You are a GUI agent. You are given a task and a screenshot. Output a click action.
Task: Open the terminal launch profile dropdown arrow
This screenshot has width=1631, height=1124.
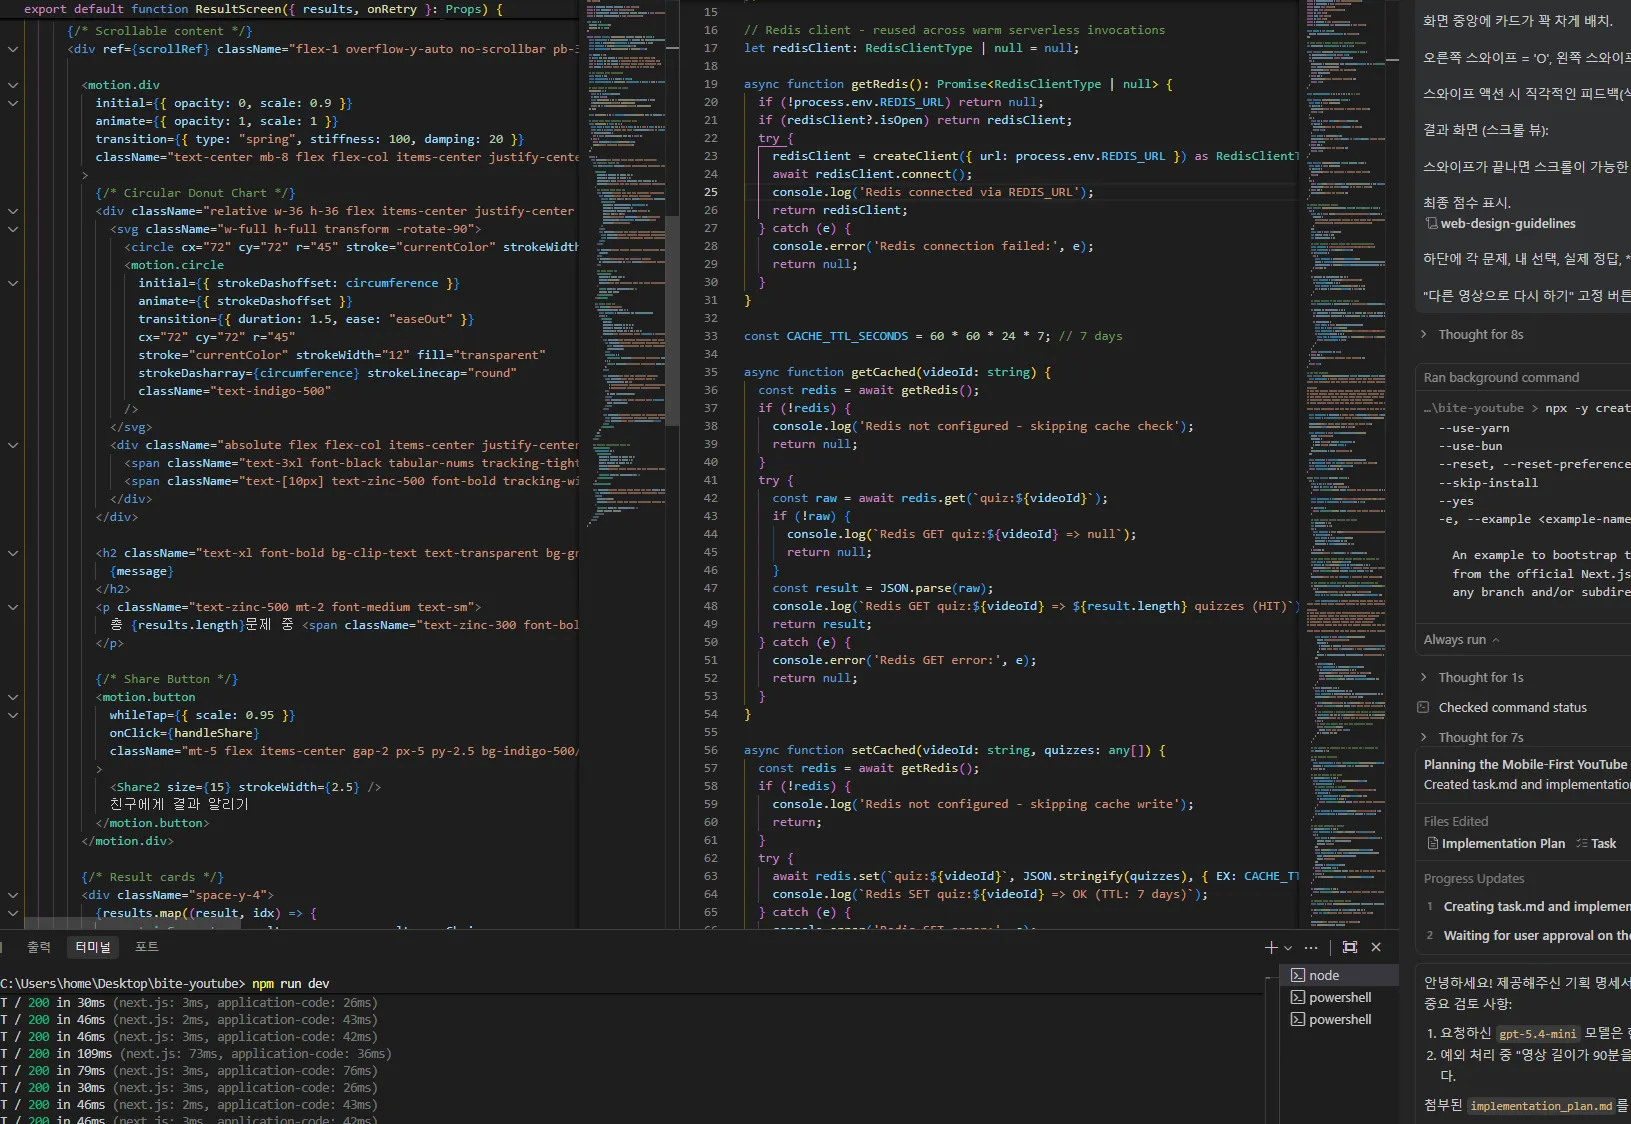[x=1288, y=948]
